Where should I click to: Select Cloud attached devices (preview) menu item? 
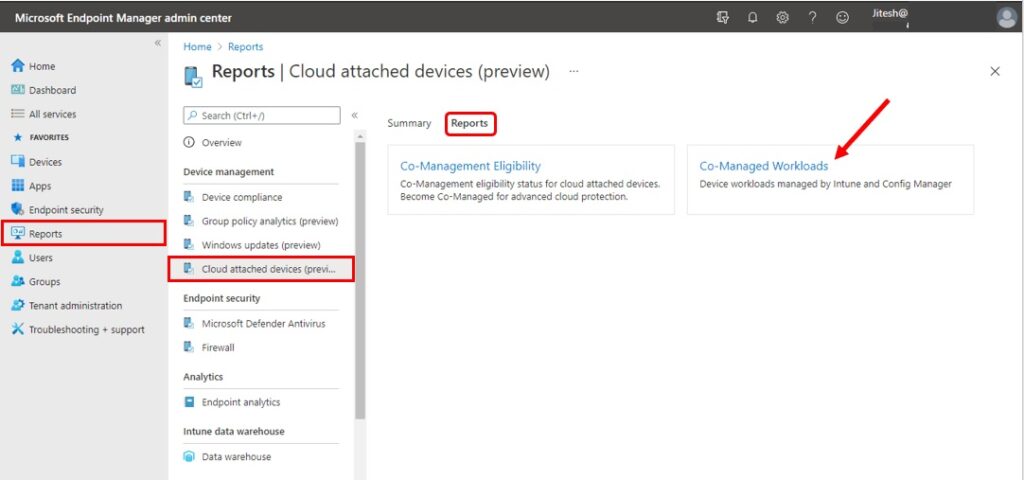pos(261,269)
